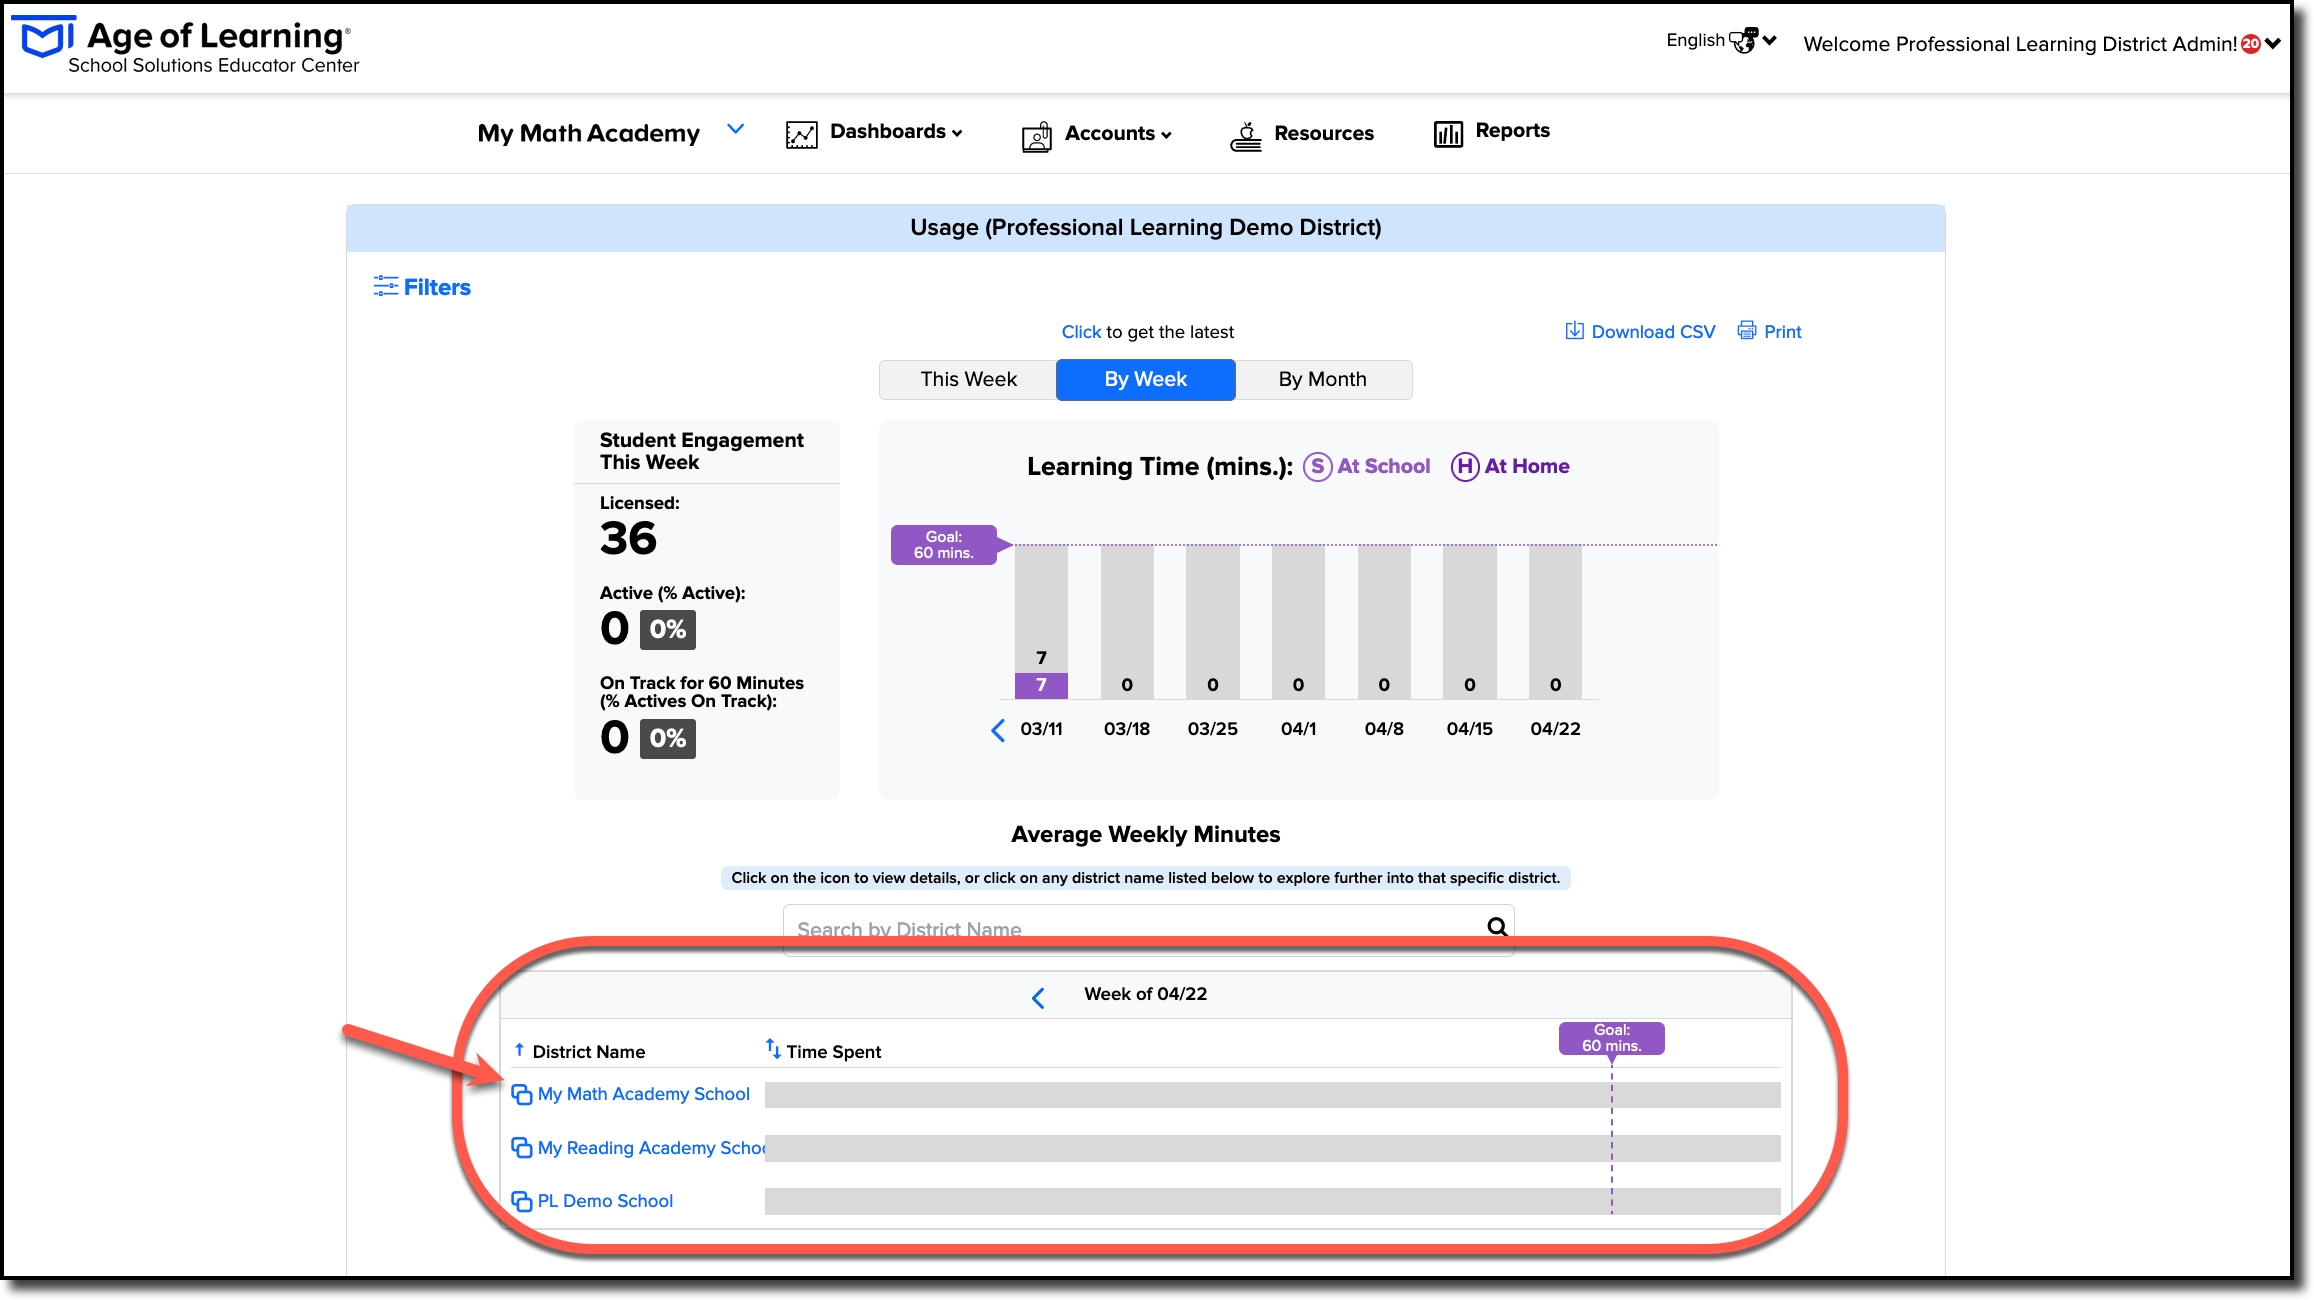Click My Reading Academy School time bar

click(1272, 1148)
